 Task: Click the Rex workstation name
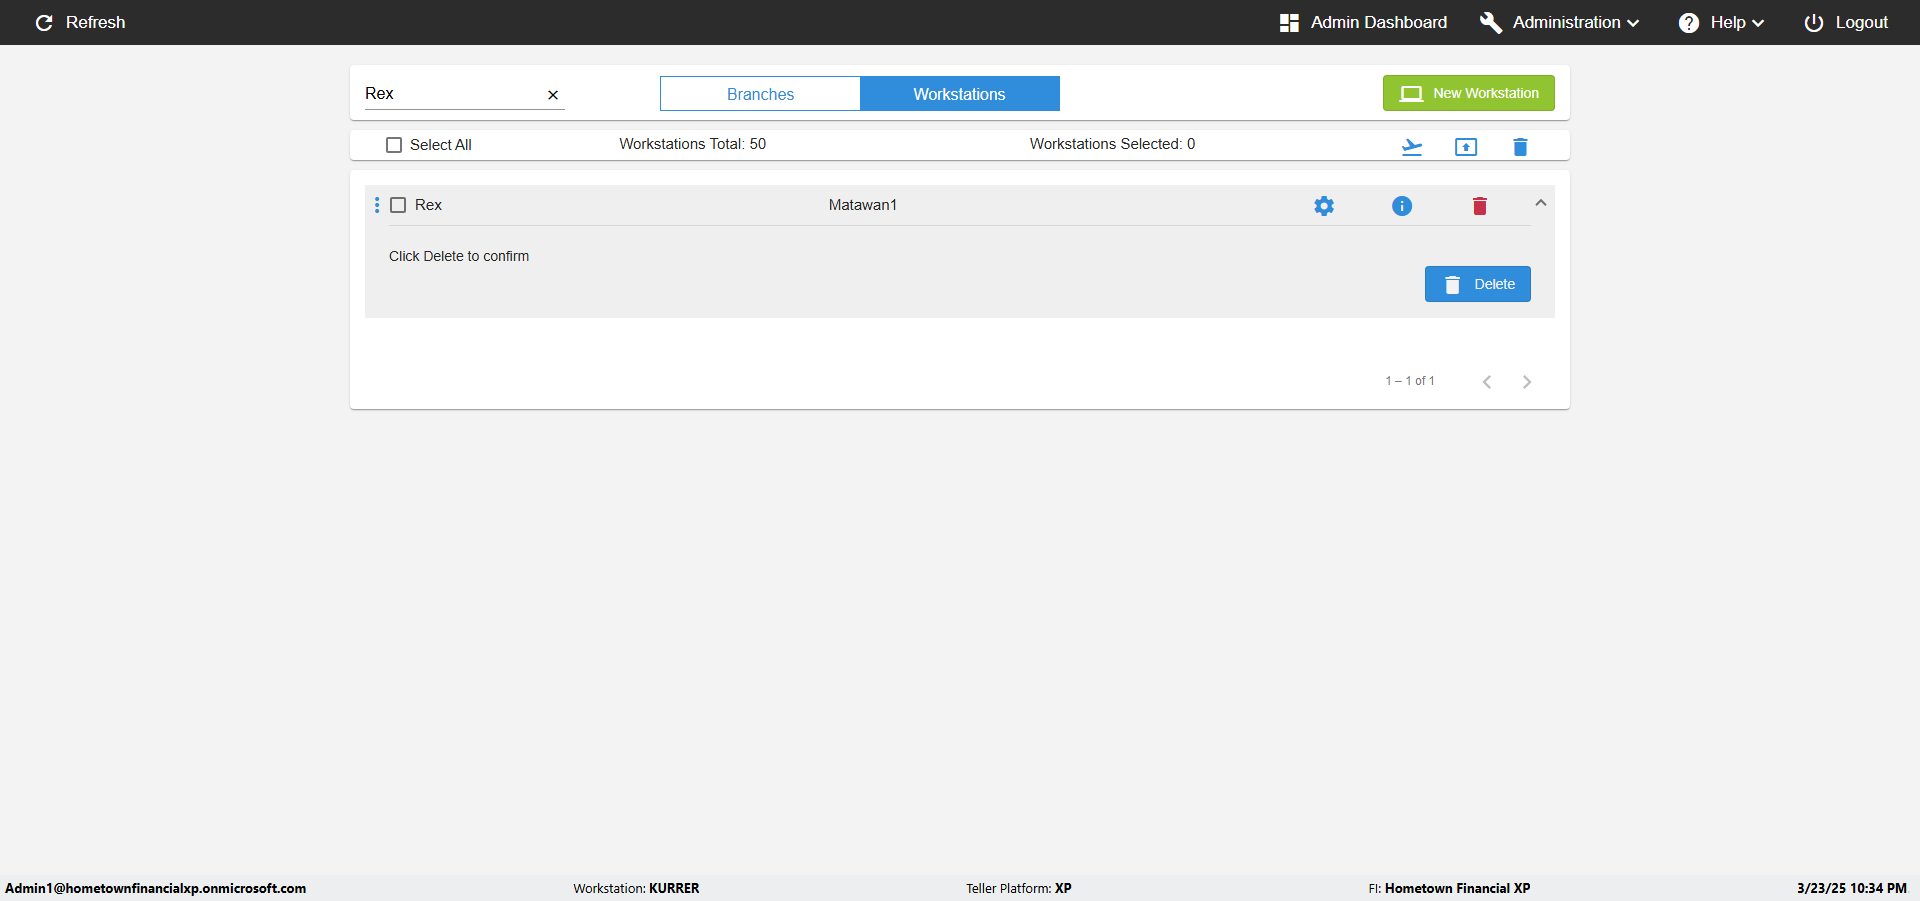(428, 205)
